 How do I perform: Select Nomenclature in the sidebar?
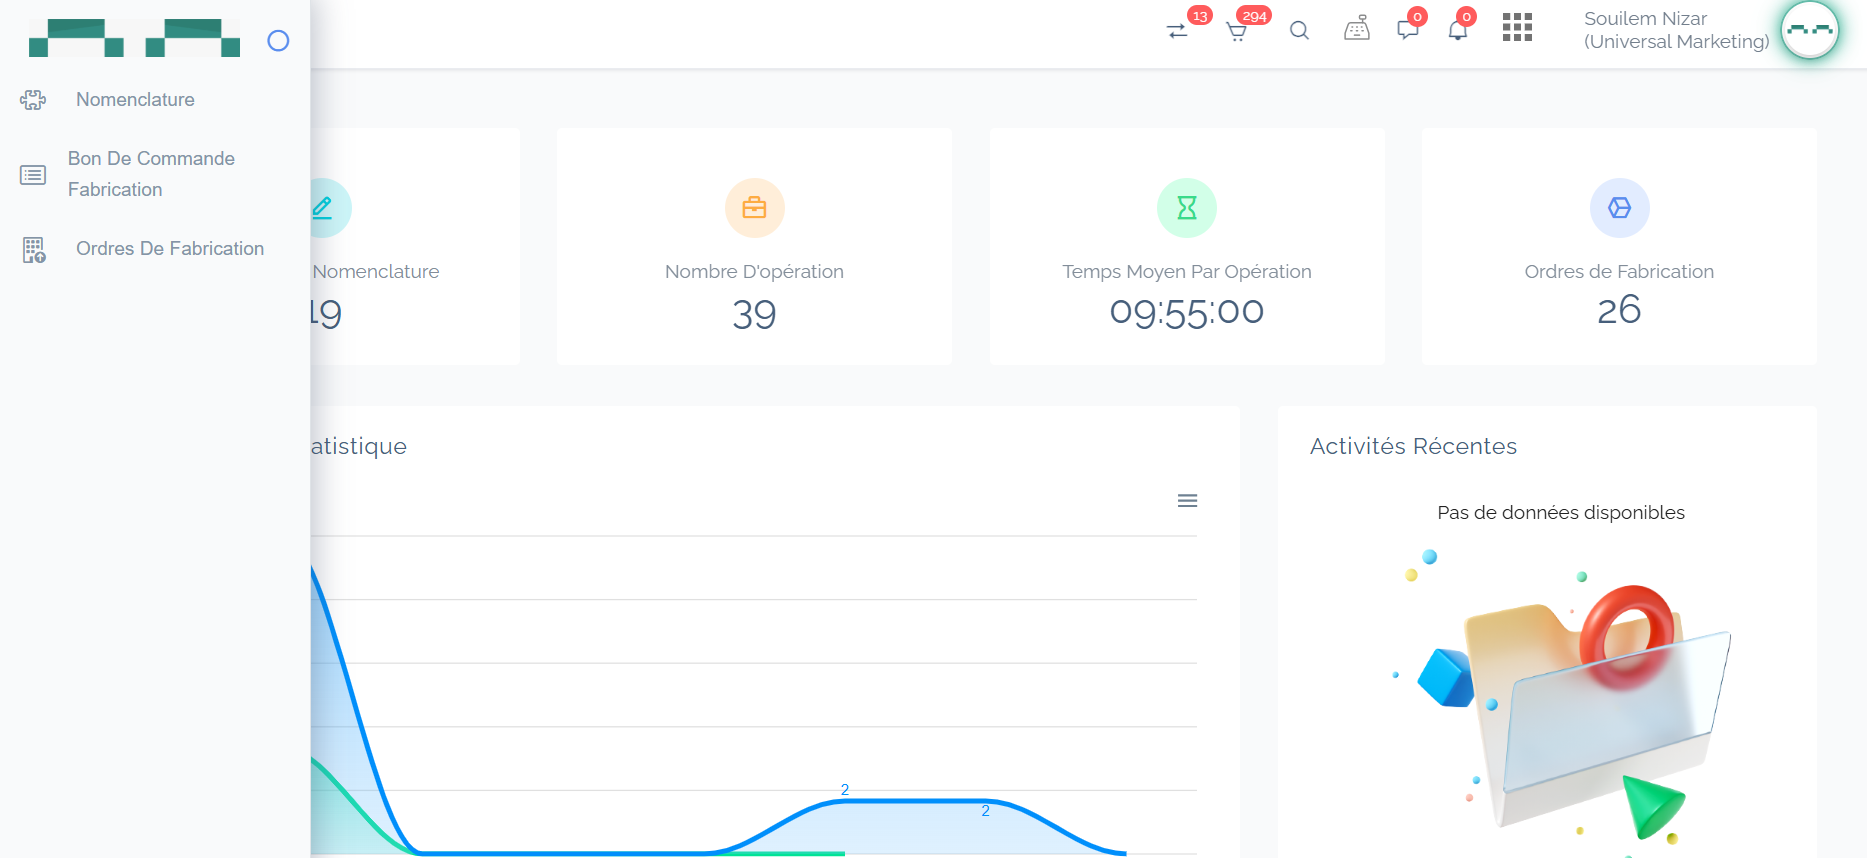(135, 100)
